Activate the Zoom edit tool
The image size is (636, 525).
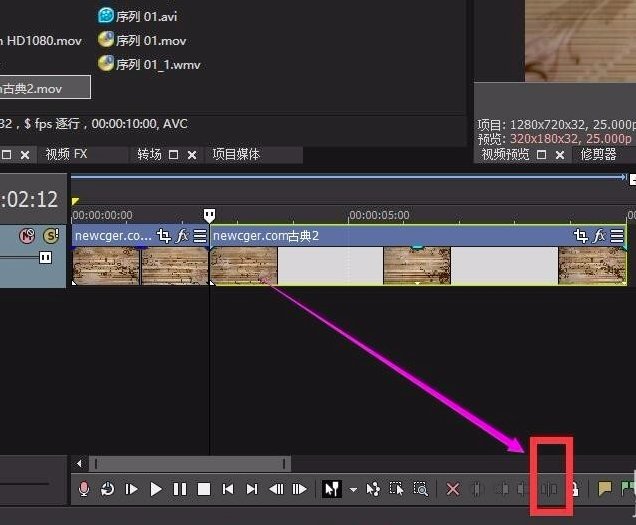tap(420, 489)
